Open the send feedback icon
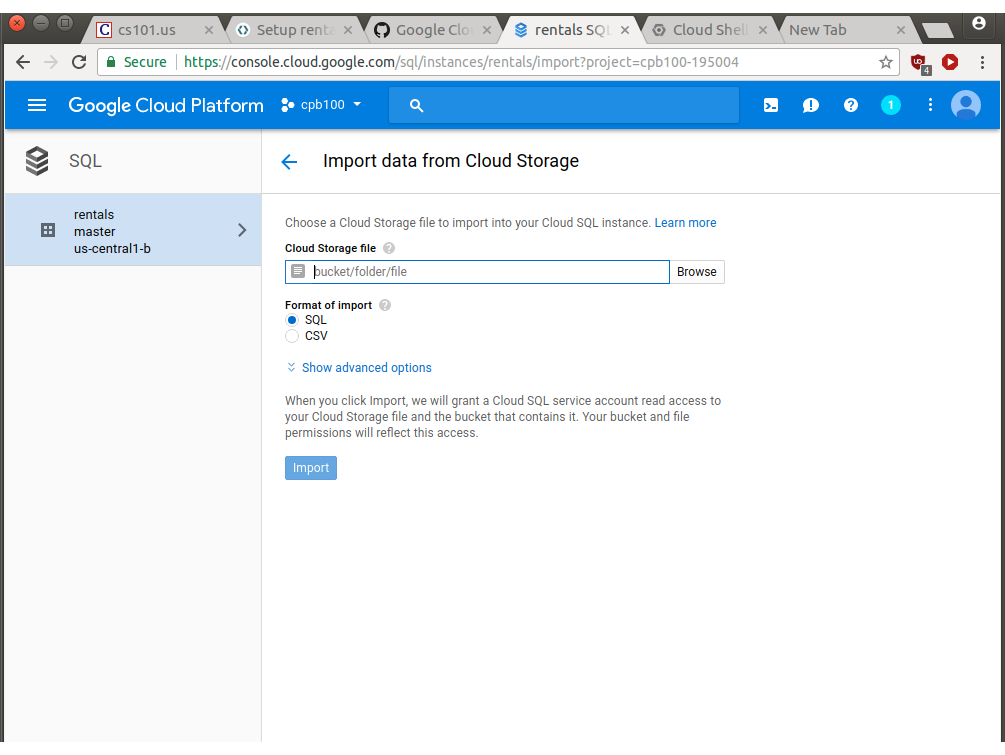Viewport: 1005px width, 755px height. pyautogui.click(x=810, y=105)
